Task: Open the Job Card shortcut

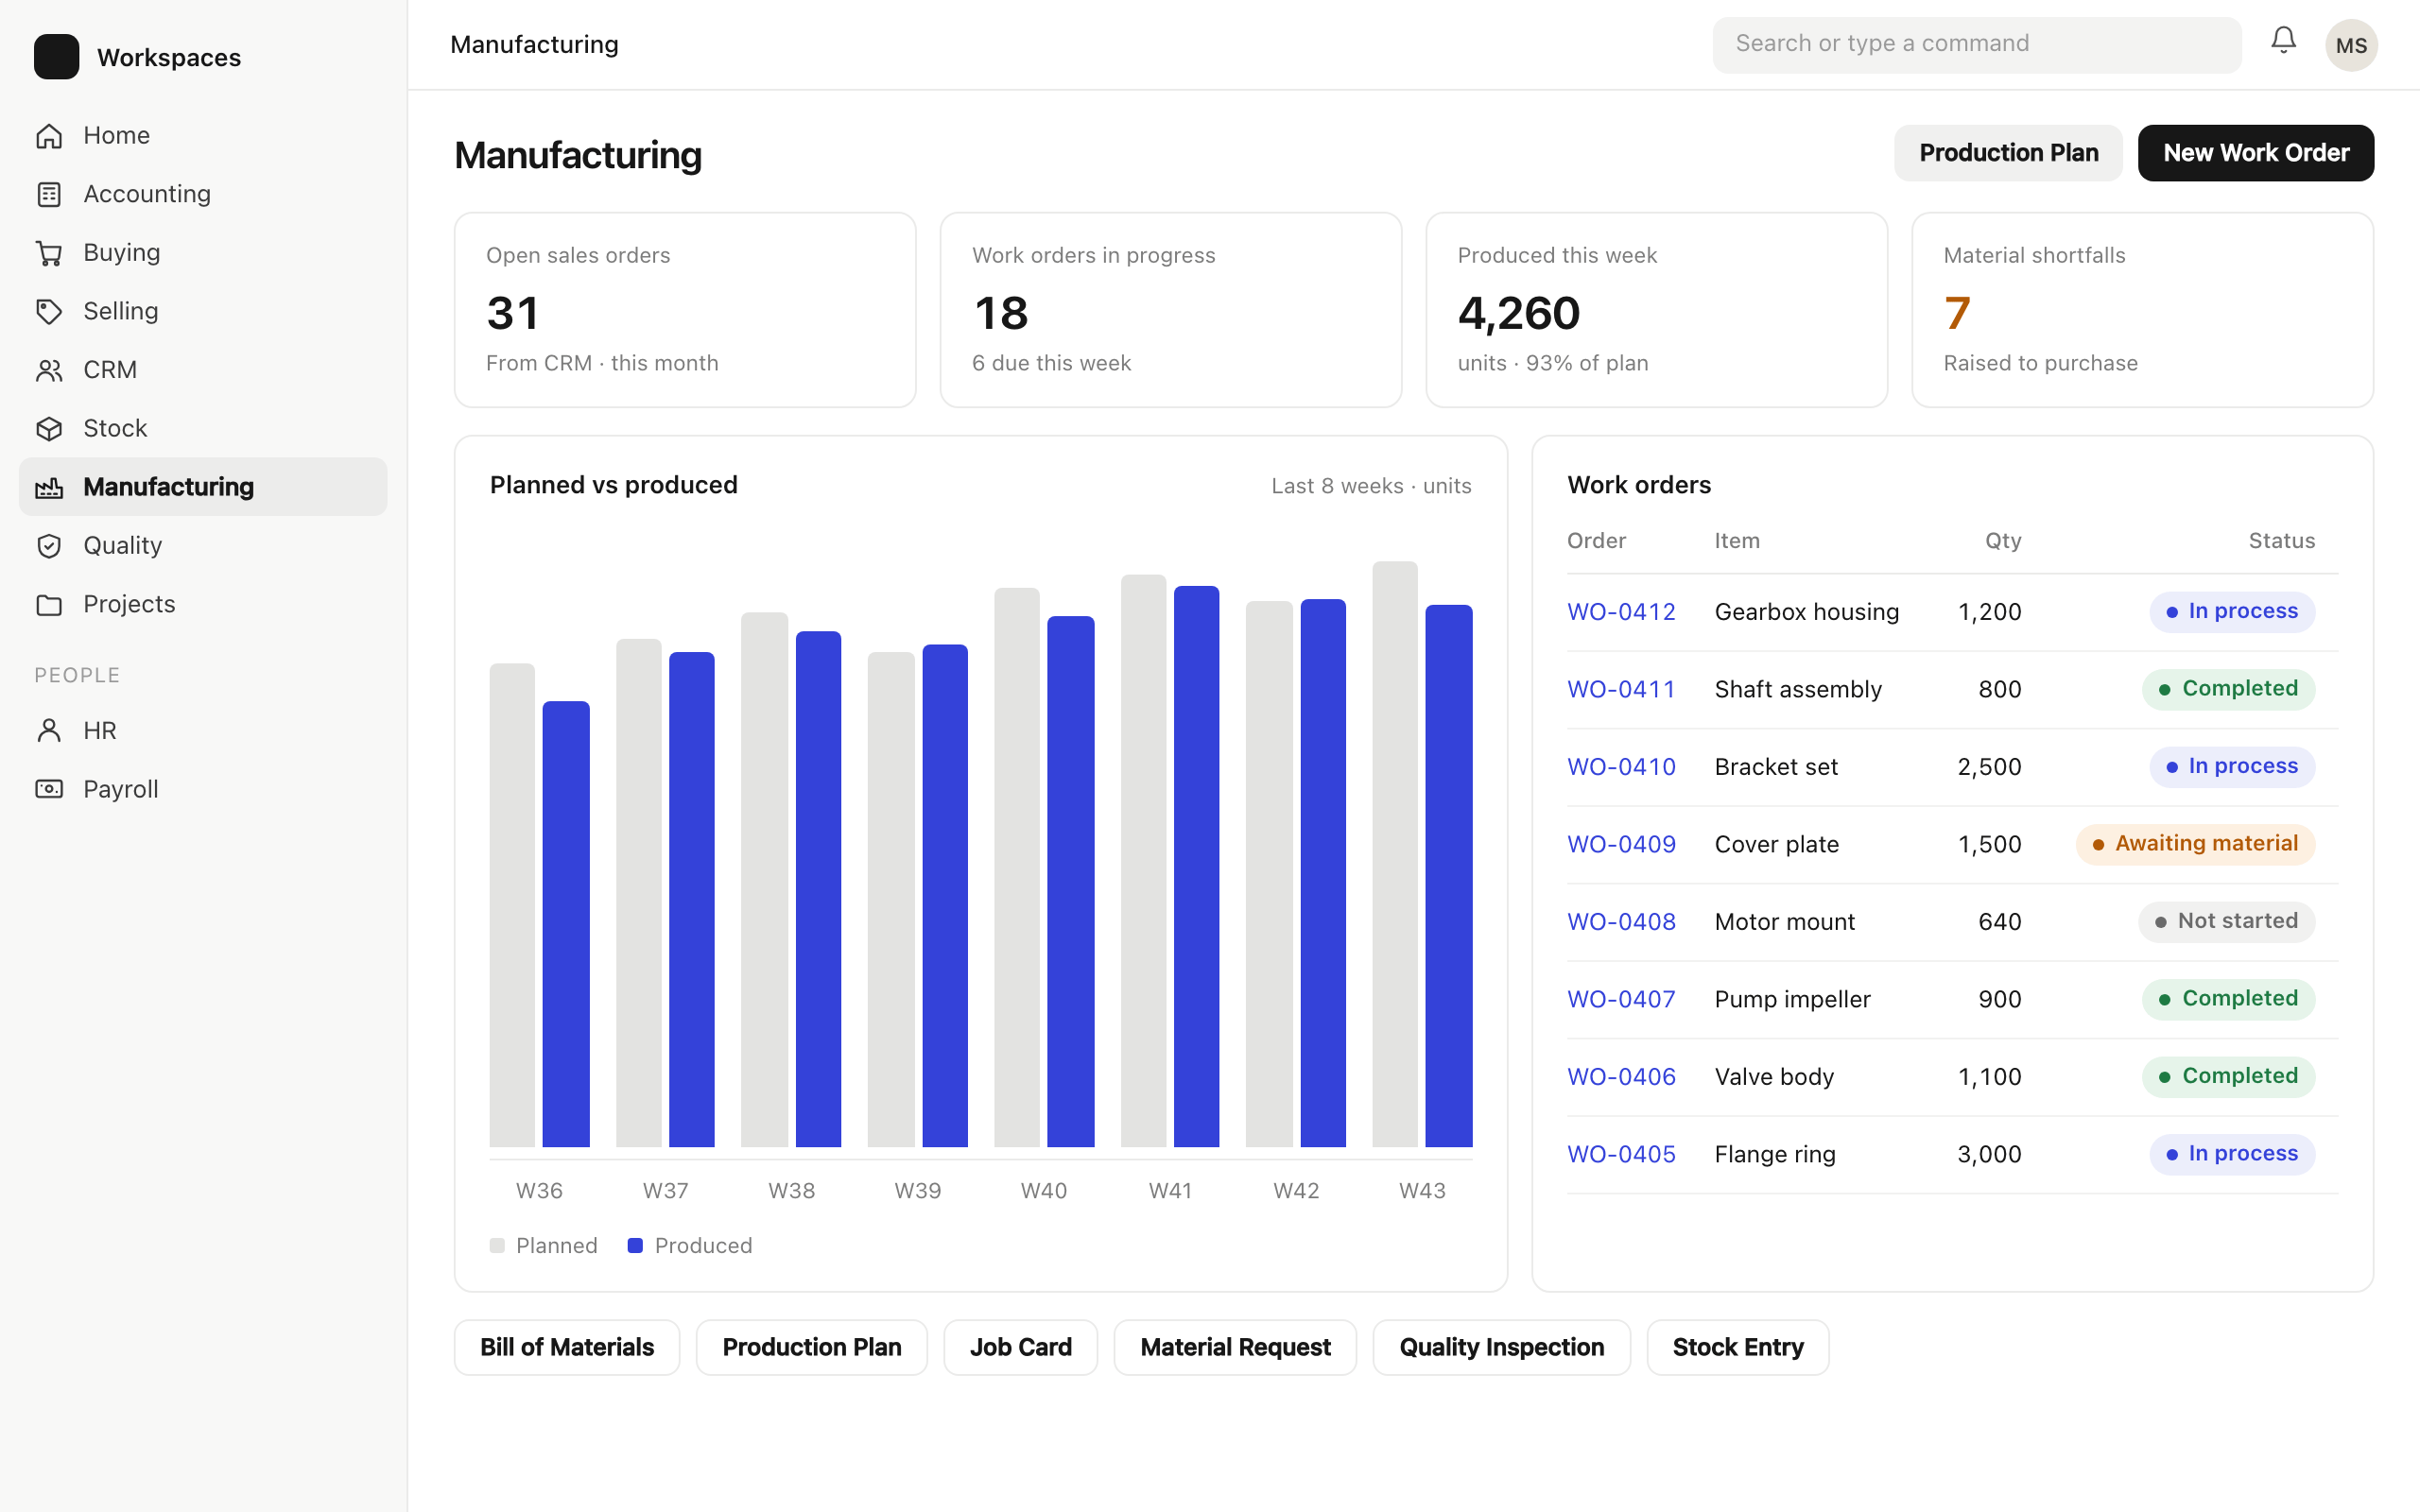Action: tap(1020, 1347)
